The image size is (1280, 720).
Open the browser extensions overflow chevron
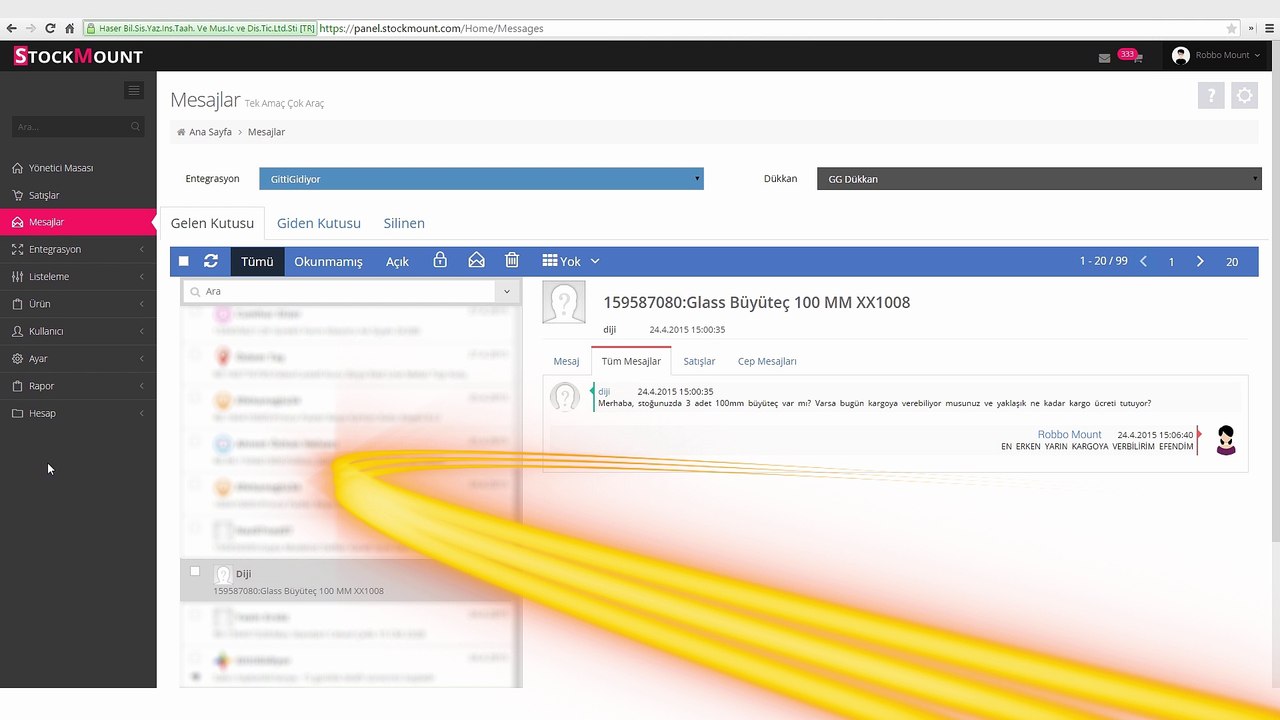coord(1251,28)
